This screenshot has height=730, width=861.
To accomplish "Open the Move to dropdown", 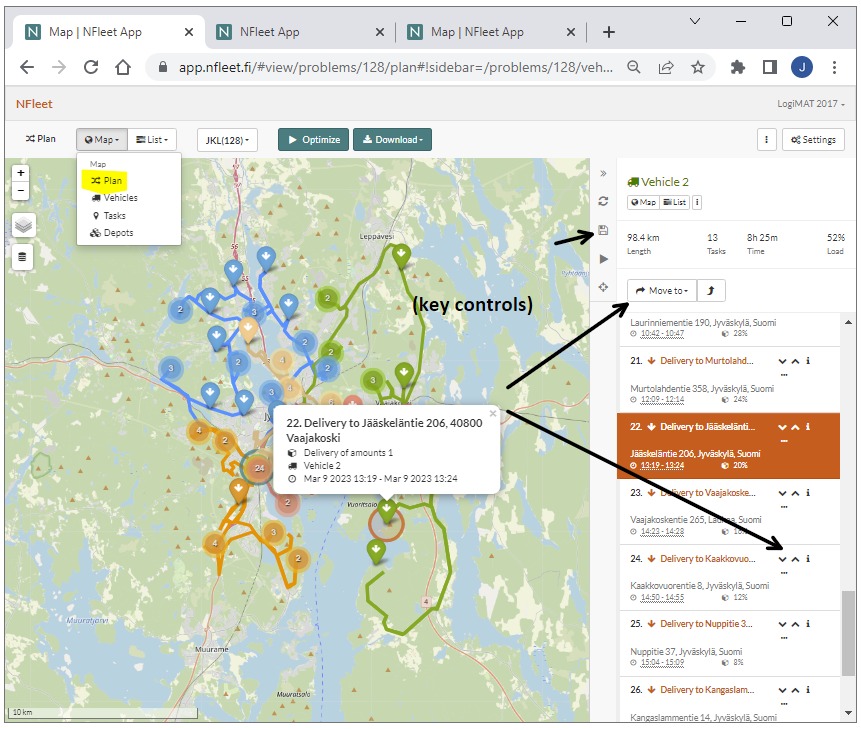I will (x=662, y=291).
